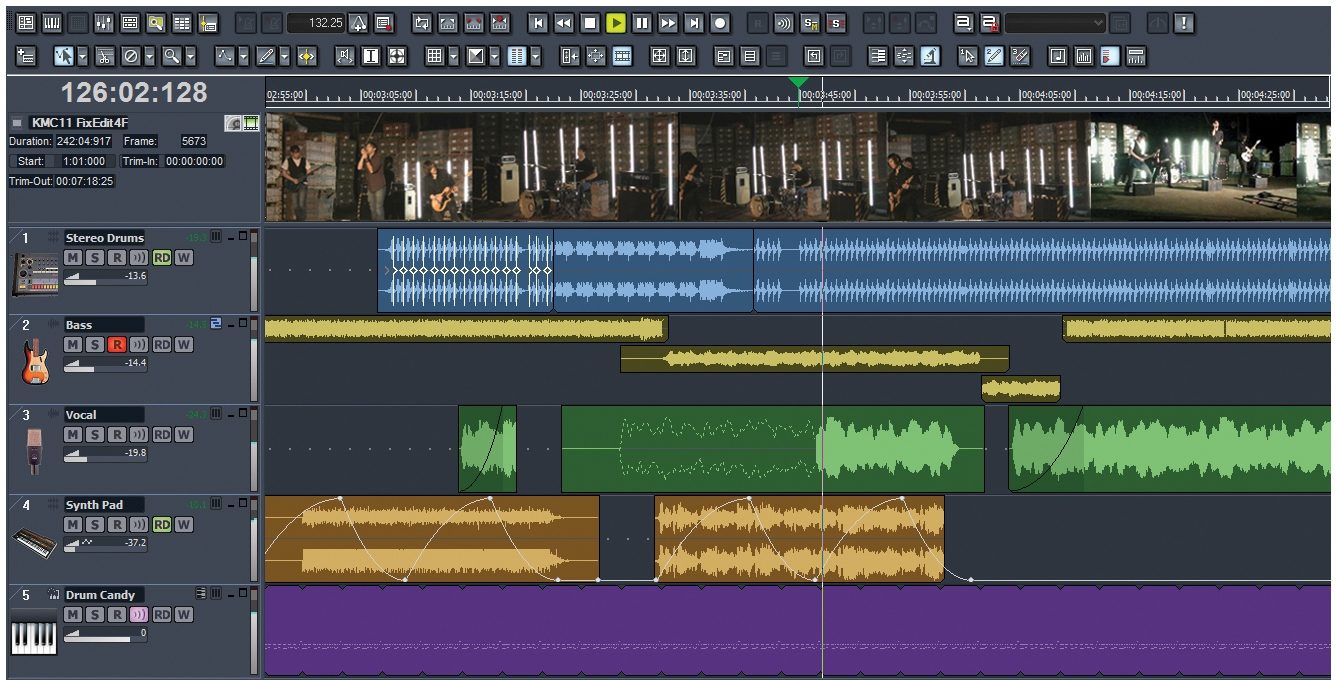
Task: Click the green playhead marker on the ruler
Action: [798, 83]
